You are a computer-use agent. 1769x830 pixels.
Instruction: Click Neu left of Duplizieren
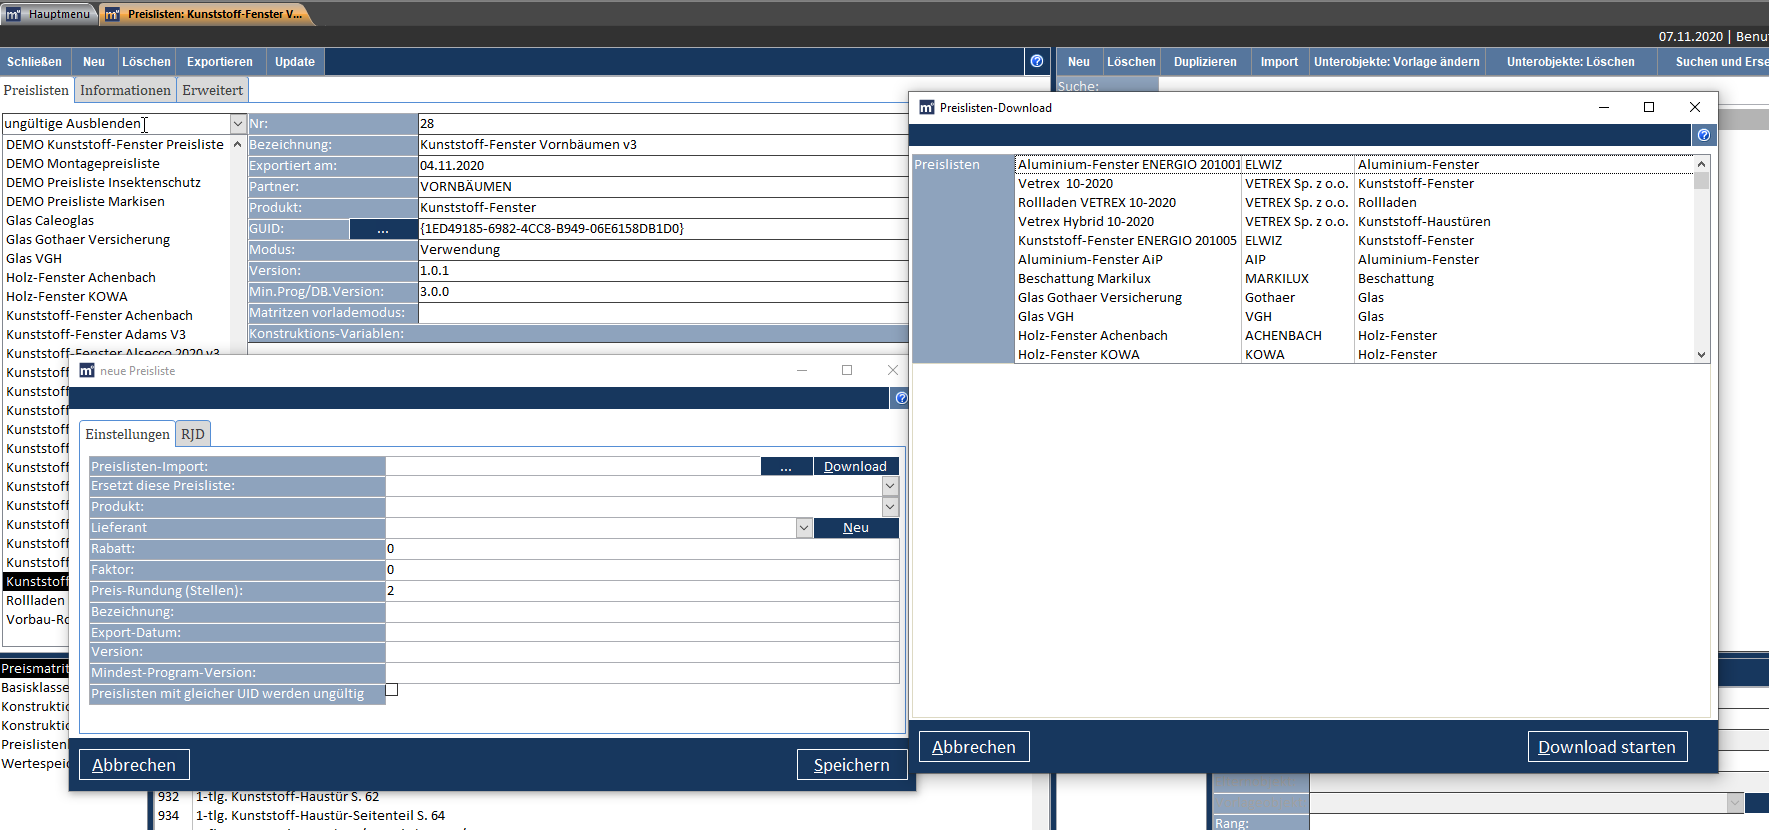pyautogui.click(x=1079, y=62)
